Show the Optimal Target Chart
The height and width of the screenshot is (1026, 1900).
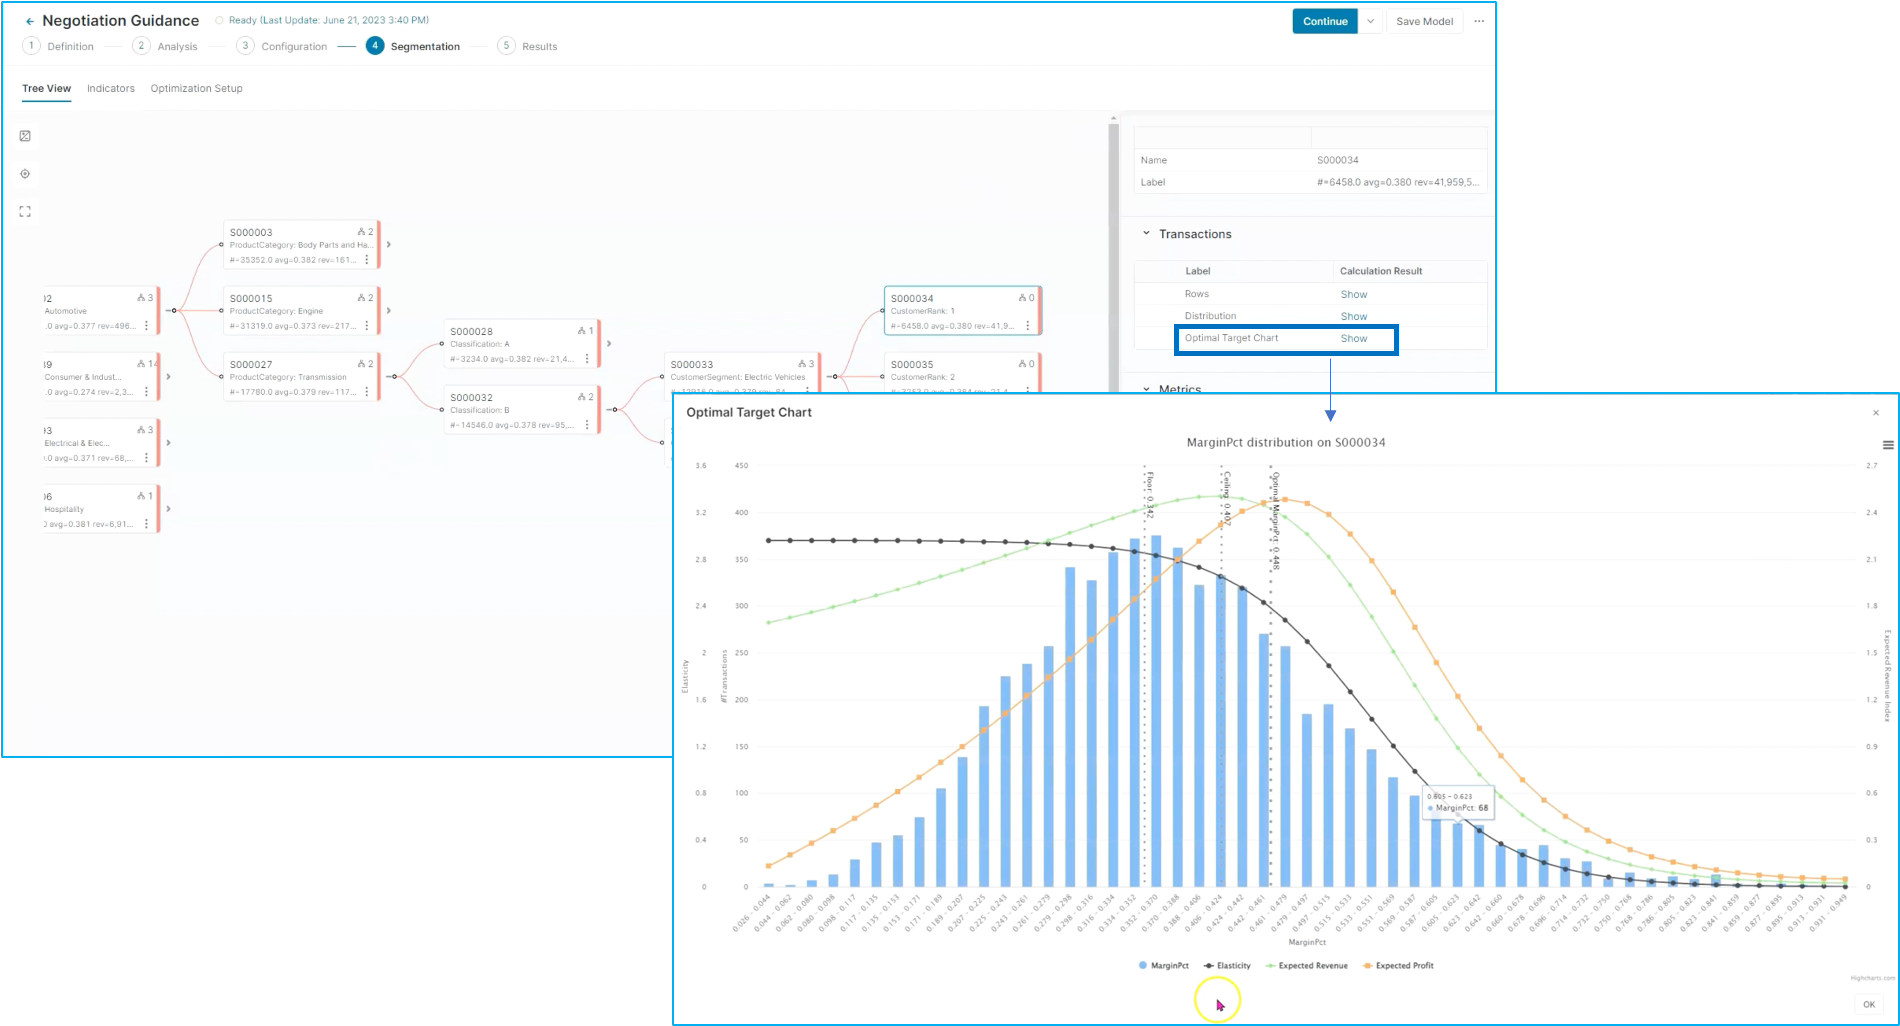[x=1353, y=338]
